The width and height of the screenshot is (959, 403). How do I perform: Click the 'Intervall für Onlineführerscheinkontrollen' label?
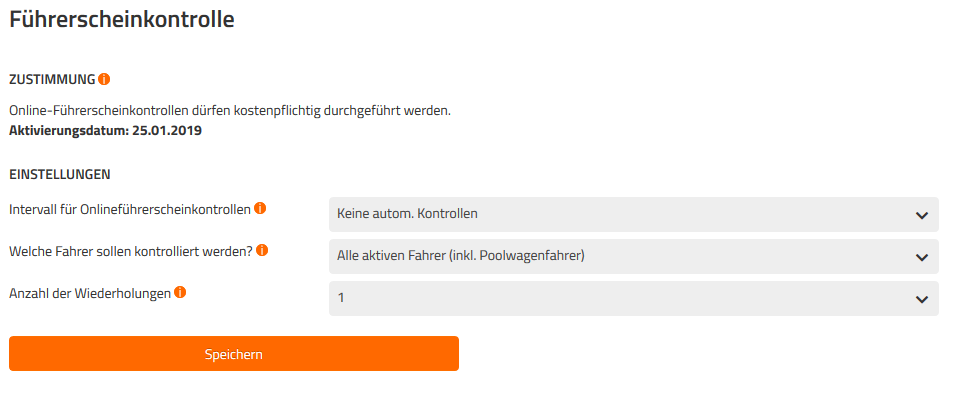click(130, 210)
